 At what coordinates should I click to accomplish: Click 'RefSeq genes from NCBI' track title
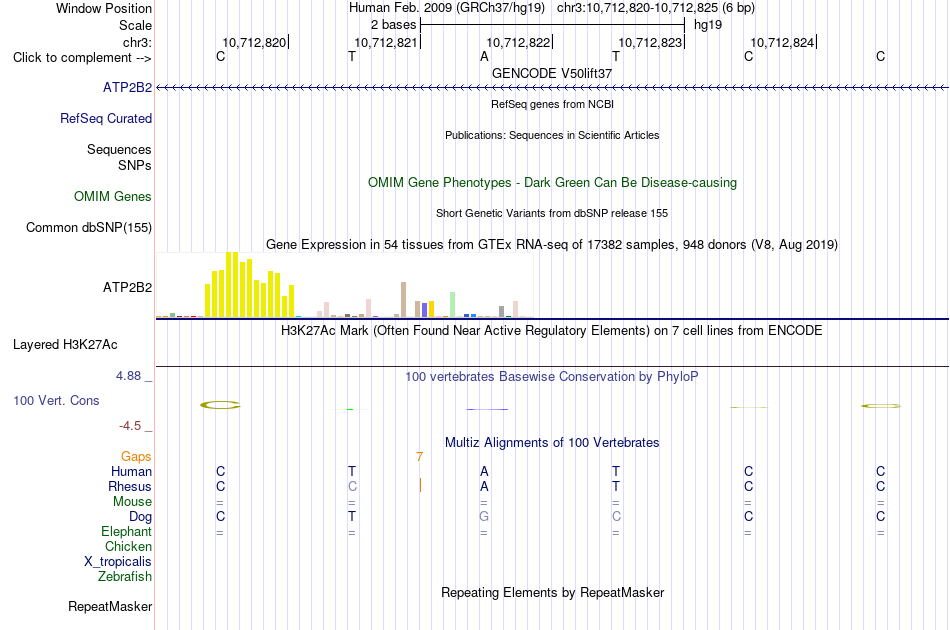[x=552, y=104]
